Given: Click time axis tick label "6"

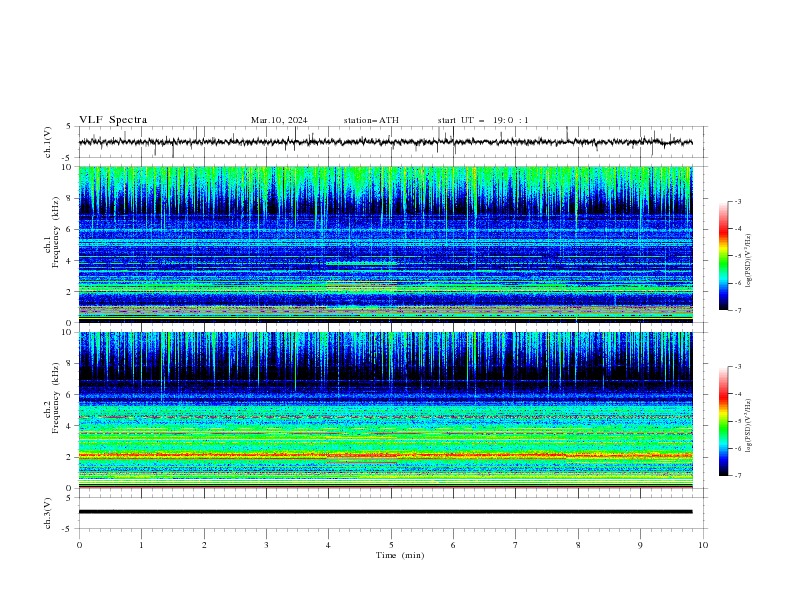Looking at the screenshot, I should click(x=453, y=545).
